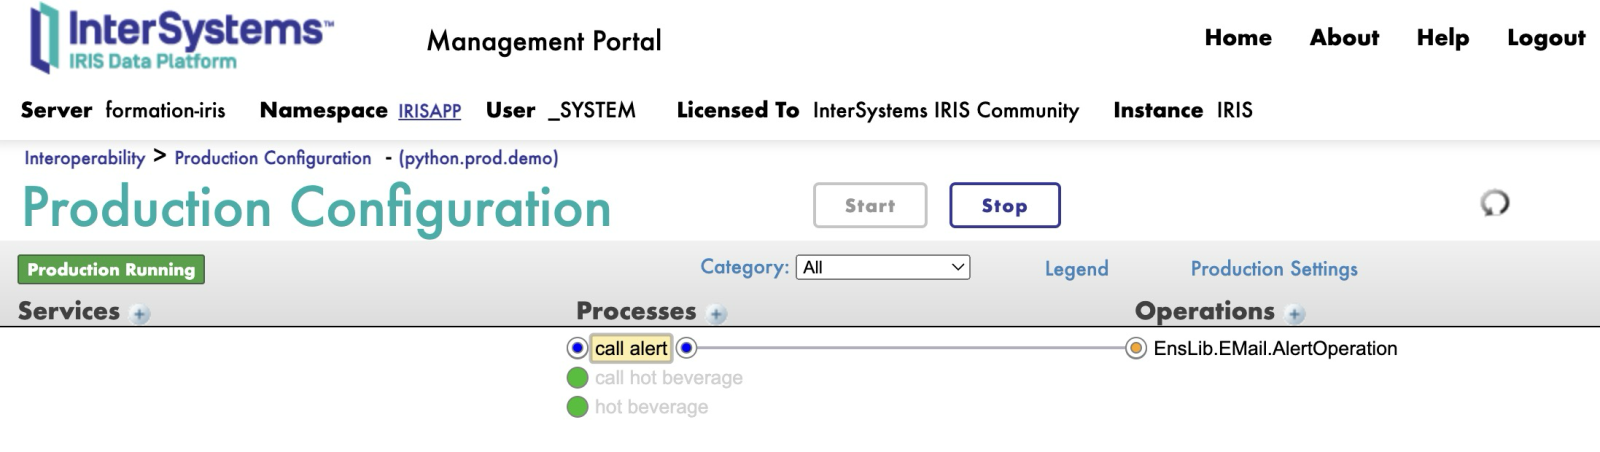The image size is (1600, 452).
Task: Open the IRISAPP namespace link
Action: click(x=429, y=111)
